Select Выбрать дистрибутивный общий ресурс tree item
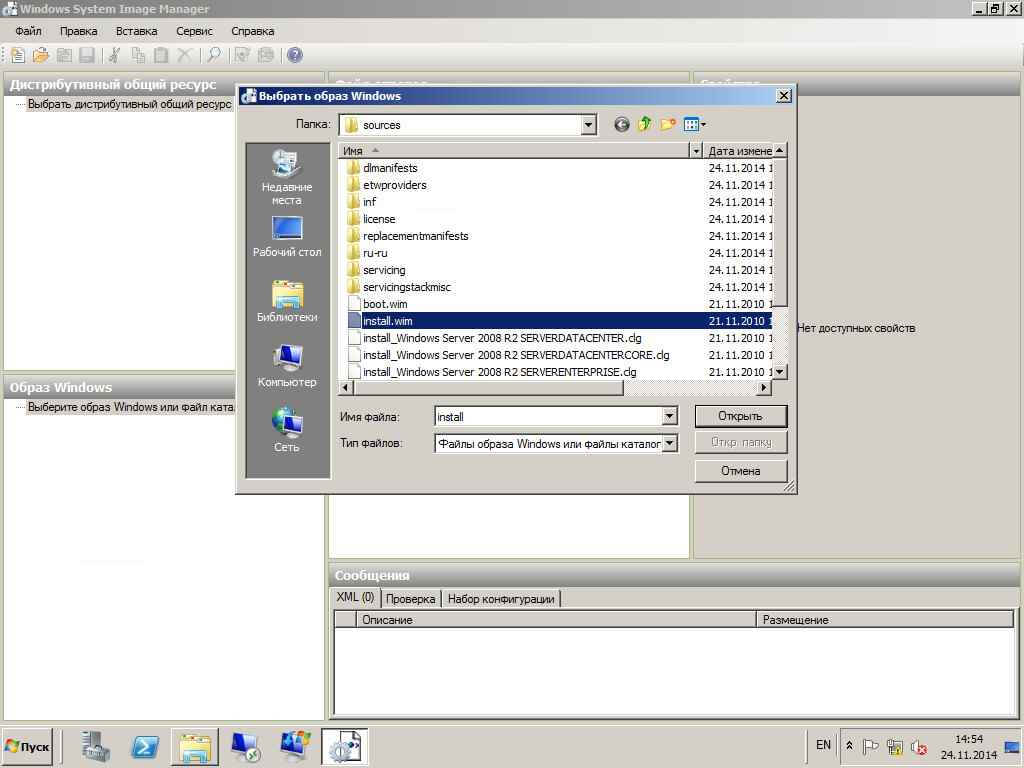The image size is (1024, 768). tap(129, 104)
